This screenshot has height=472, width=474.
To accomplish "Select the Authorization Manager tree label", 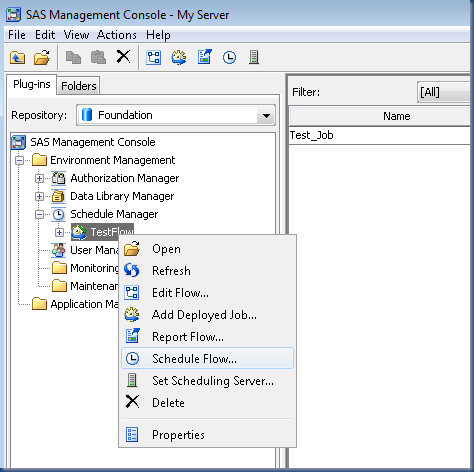I will click(125, 178).
